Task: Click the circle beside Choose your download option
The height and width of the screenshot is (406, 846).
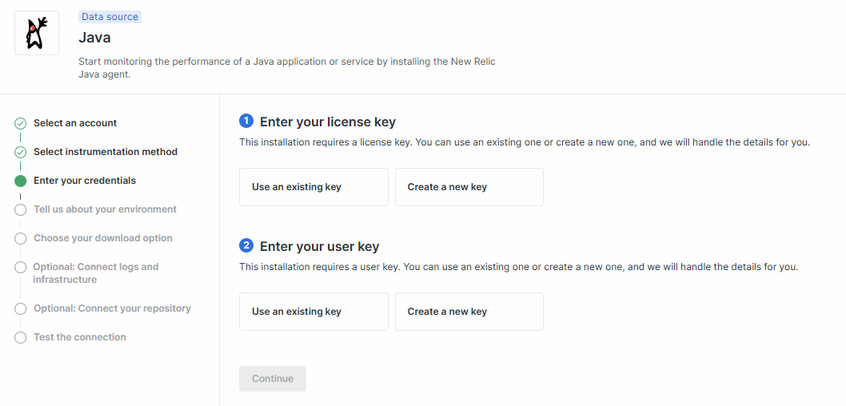Action: pyautogui.click(x=20, y=239)
